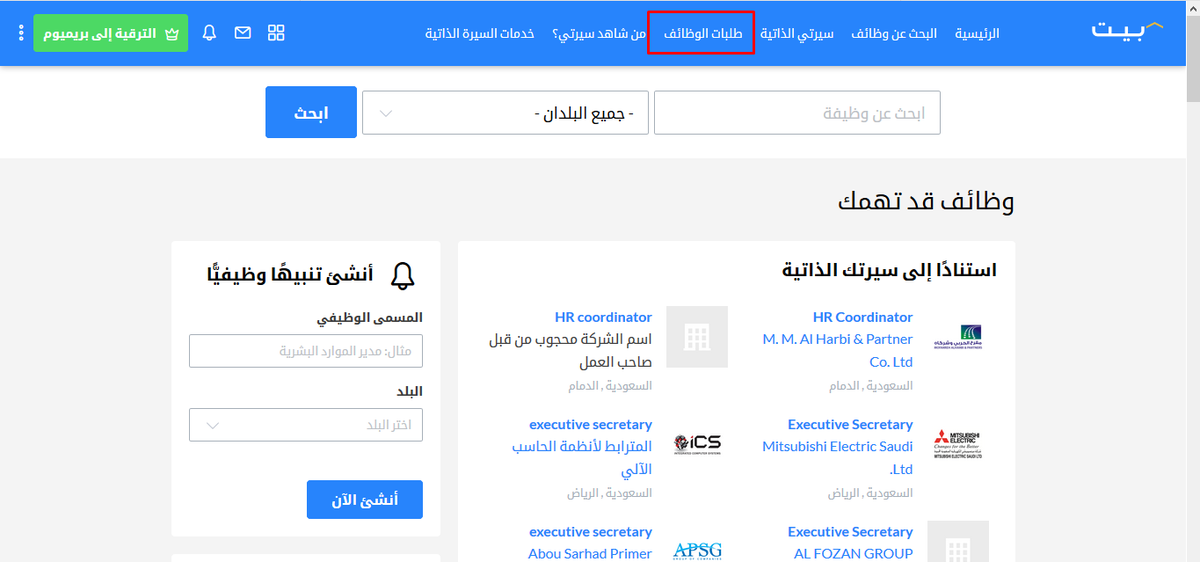Open خدمات السيرة الذاتية menu item
The width and height of the screenshot is (1200, 562).
479,33
